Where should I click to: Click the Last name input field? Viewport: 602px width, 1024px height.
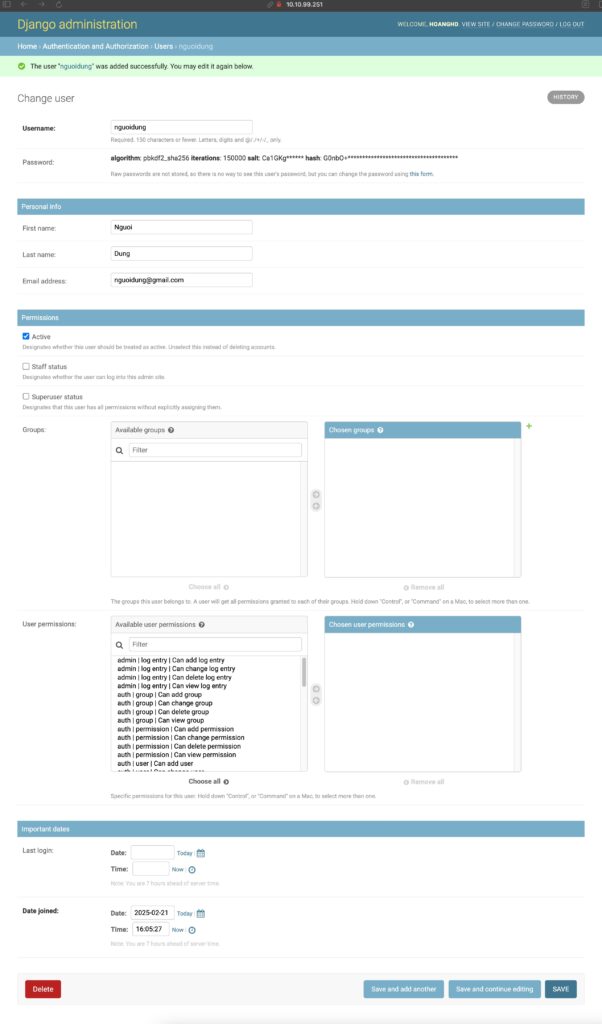(182, 253)
